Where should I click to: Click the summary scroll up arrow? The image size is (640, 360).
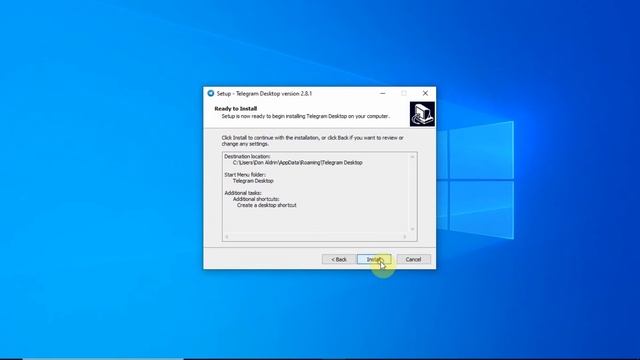pos(412,157)
